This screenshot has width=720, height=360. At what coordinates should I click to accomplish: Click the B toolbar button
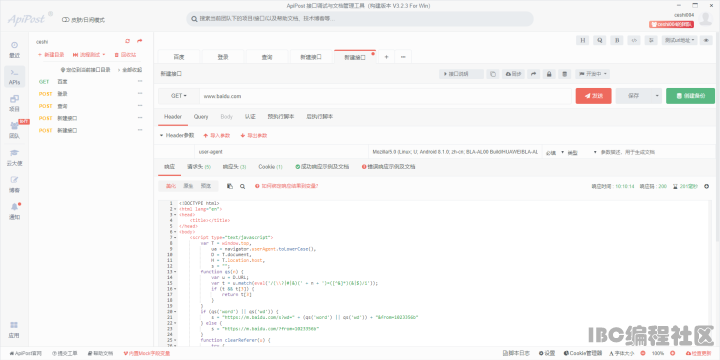point(617,40)
